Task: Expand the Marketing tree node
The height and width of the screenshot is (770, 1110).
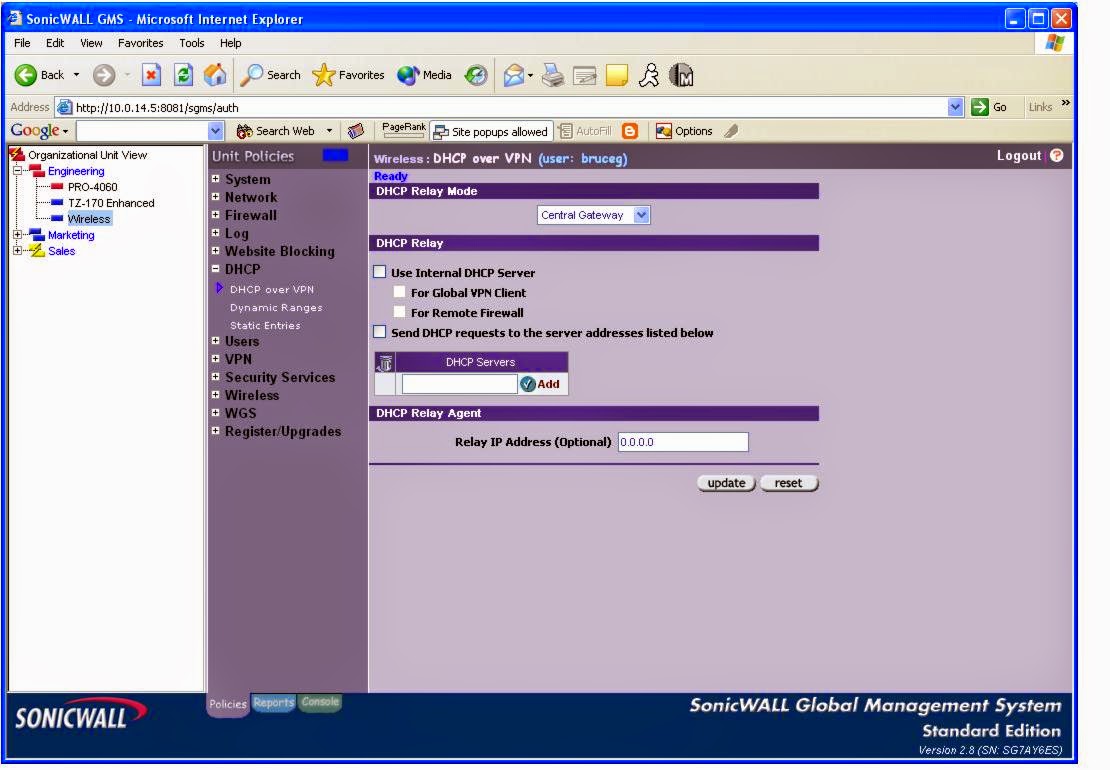Action: click(x=18, y=234)
